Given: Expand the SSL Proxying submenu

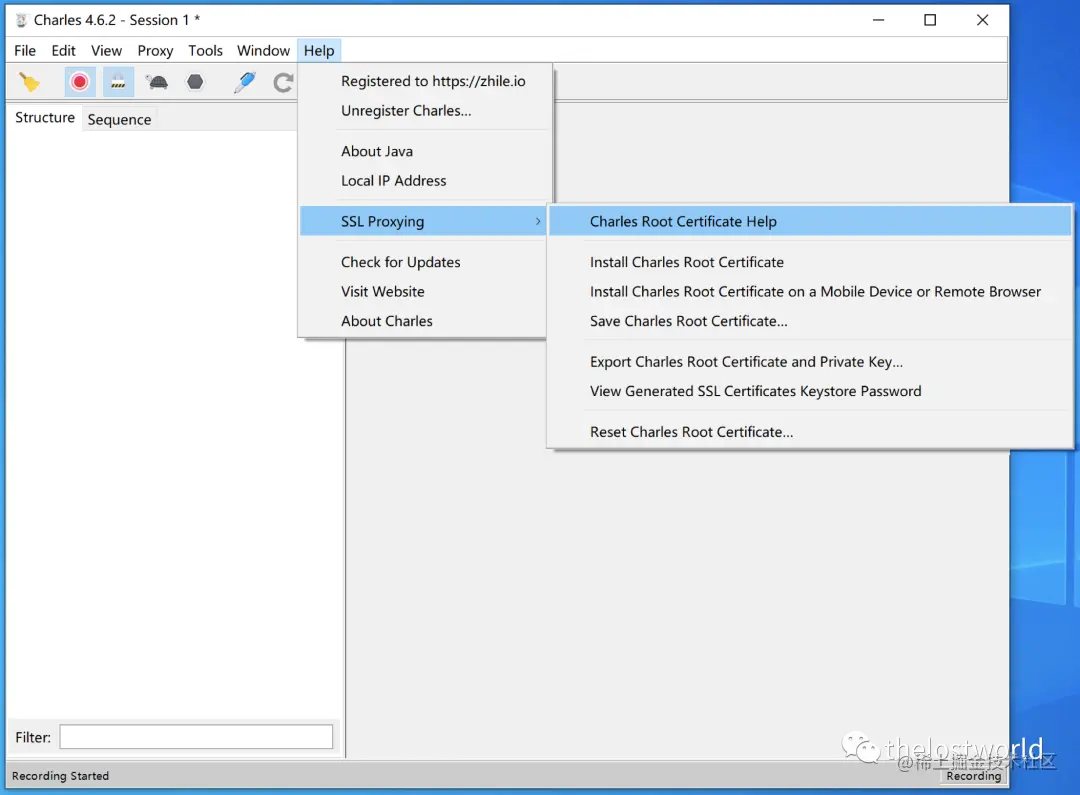Looking at the screenshot, I should pos(424,221).
